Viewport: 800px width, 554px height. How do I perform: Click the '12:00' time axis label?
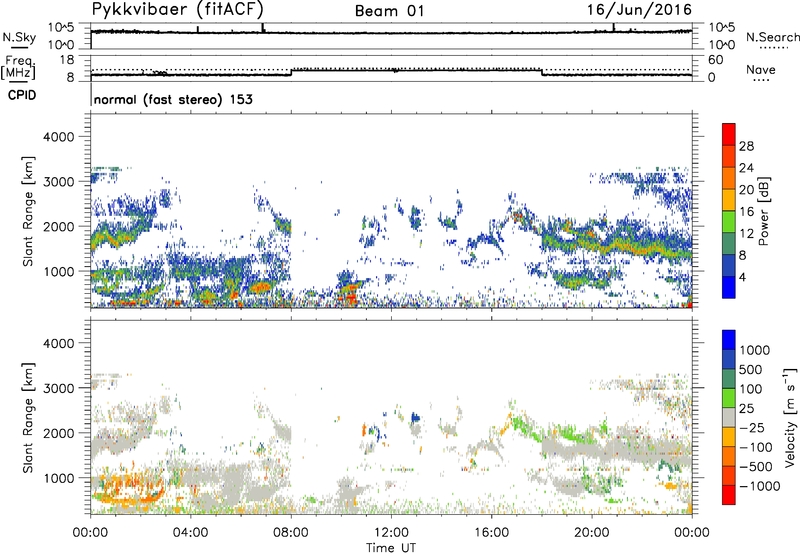(x=391, y=533)
